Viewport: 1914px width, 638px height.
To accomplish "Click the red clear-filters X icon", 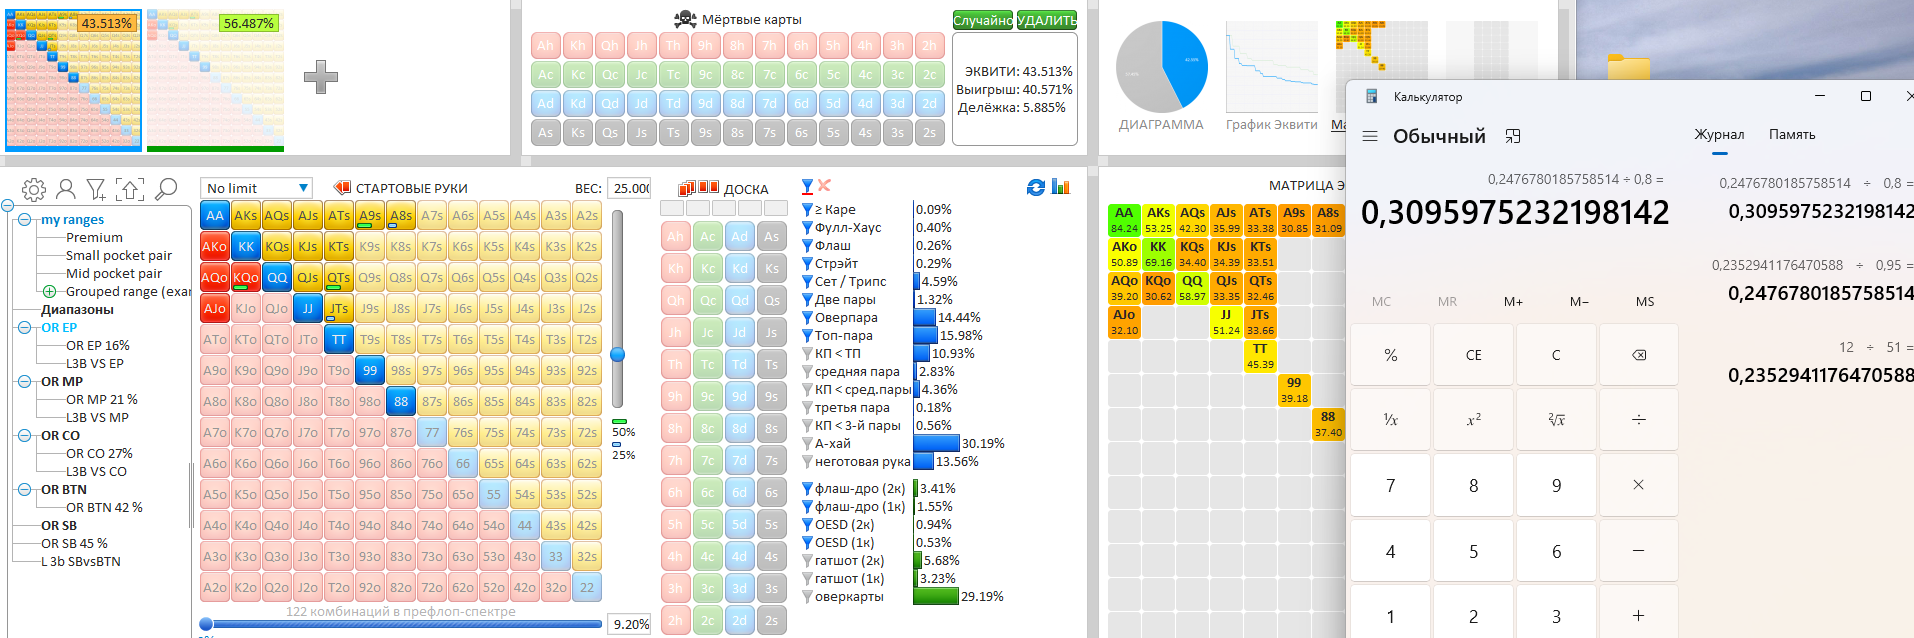I will pos(824,186).
